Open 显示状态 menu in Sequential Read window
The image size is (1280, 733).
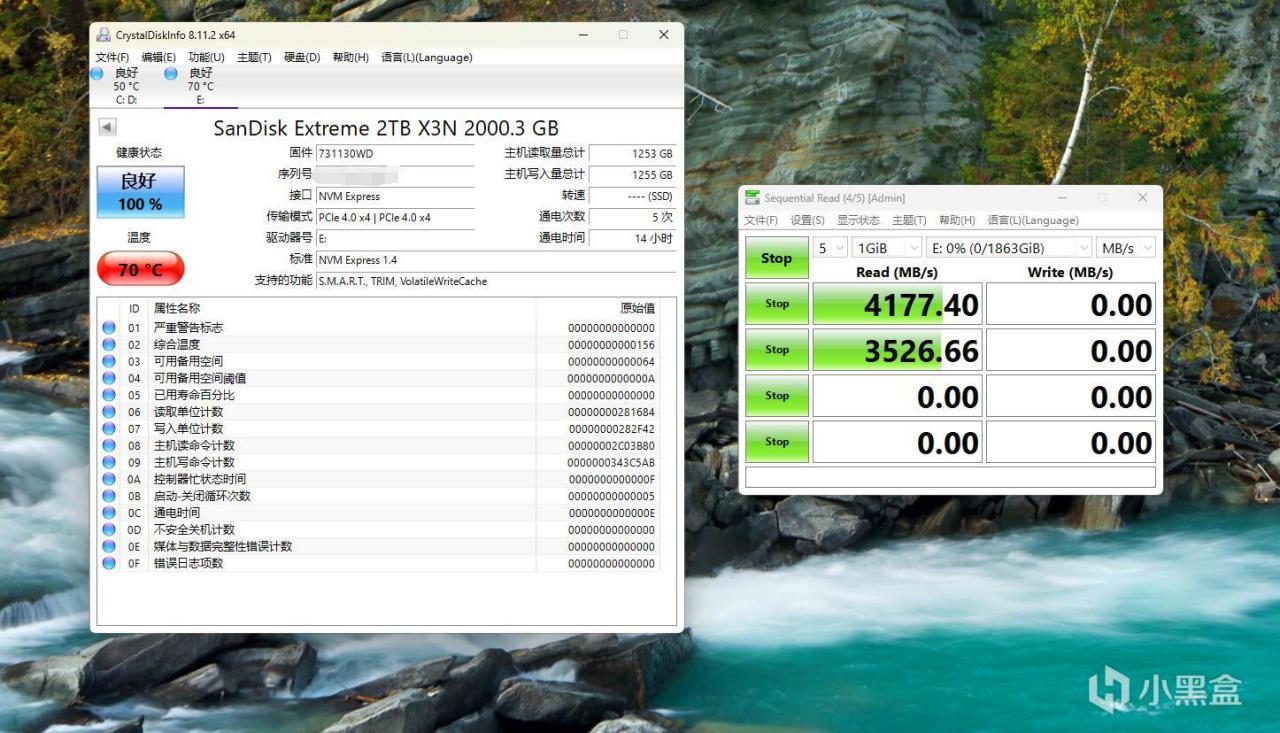(858, 220)
